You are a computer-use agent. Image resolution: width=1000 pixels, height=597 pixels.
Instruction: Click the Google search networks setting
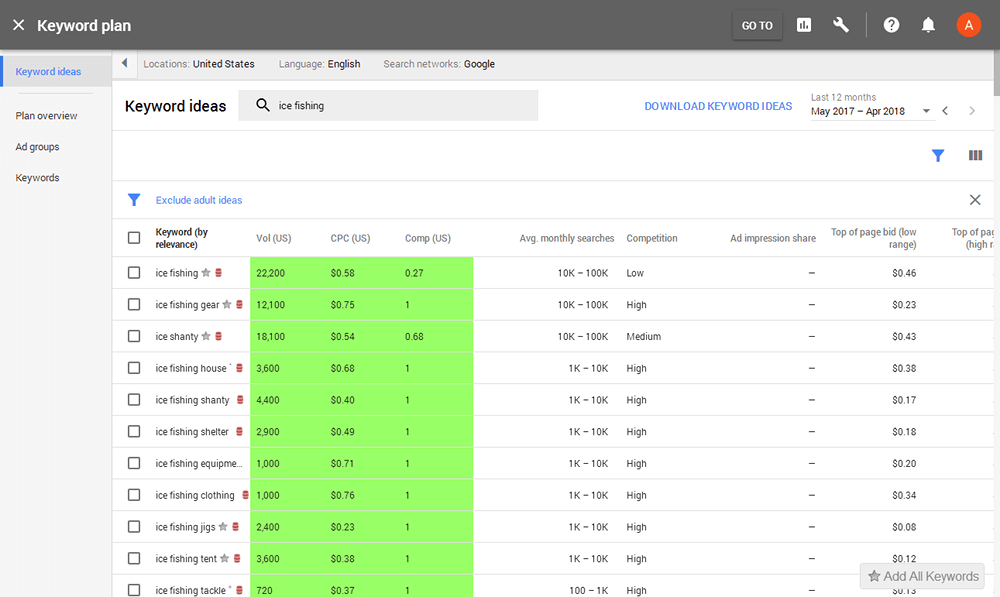point(479,64)
